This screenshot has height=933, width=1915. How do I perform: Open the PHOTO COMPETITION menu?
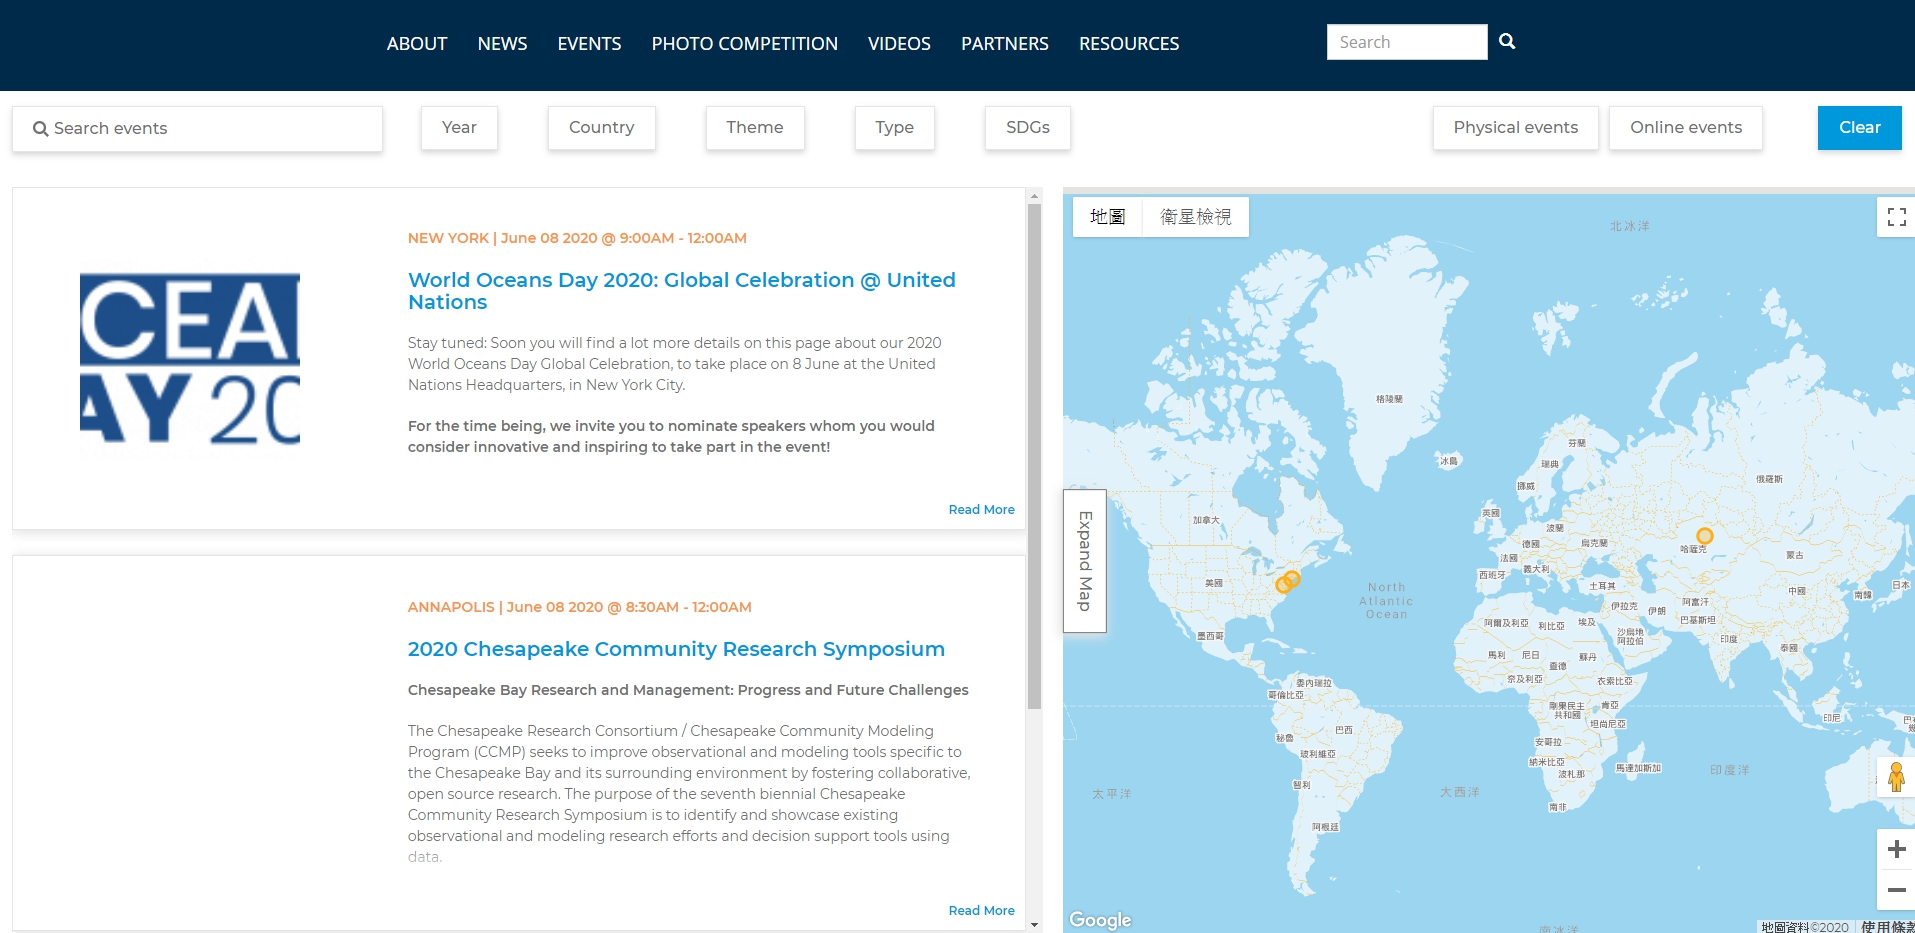(744, 43)
